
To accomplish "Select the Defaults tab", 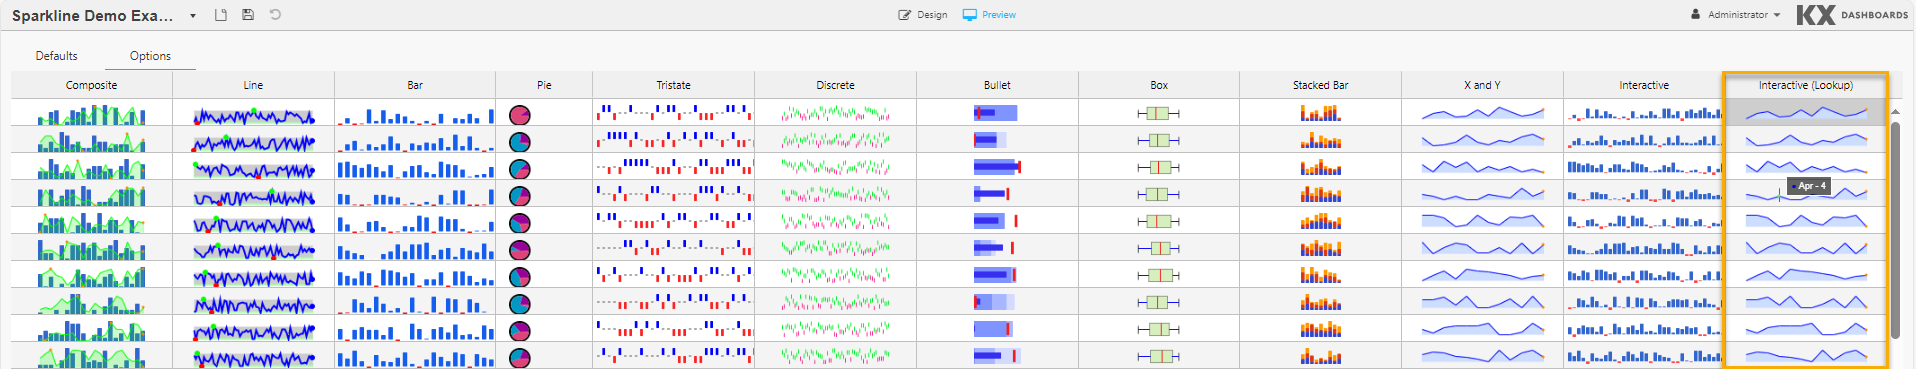I will pyautogui.click(x=57, y=56).
